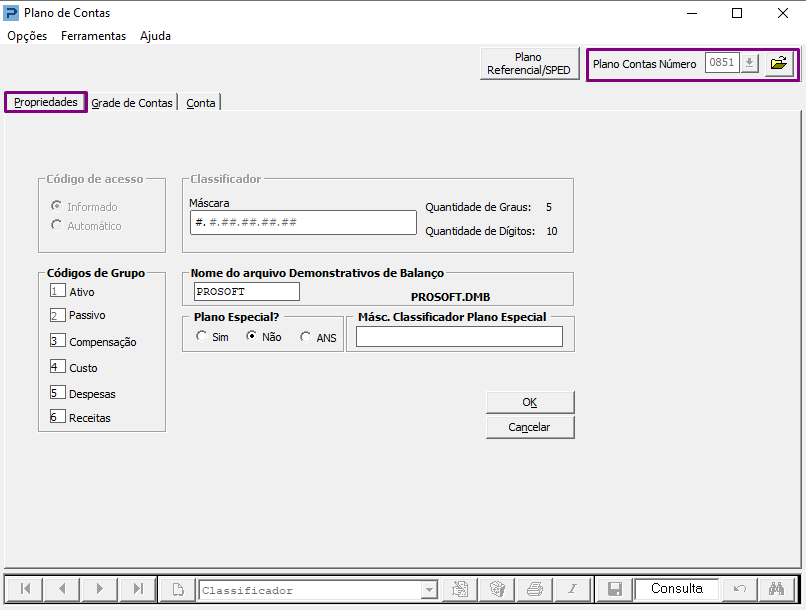The height and width of the screenshot is (610, 806).
Task: Open the Ferramentas menu
Action: [x=94, y=36]
